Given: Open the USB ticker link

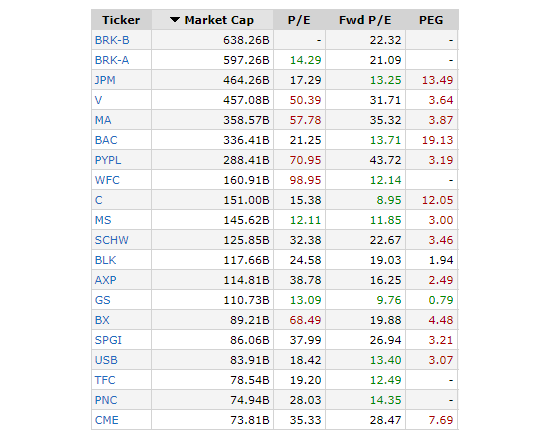Looking at the screenshot, I should pyautogui.click(x=106, y=360).
